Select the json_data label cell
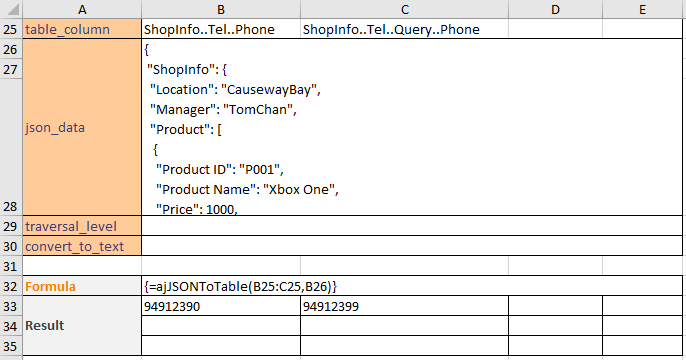Image resolution: width=686 pixels, height=360 pixels. click(82, 127)
